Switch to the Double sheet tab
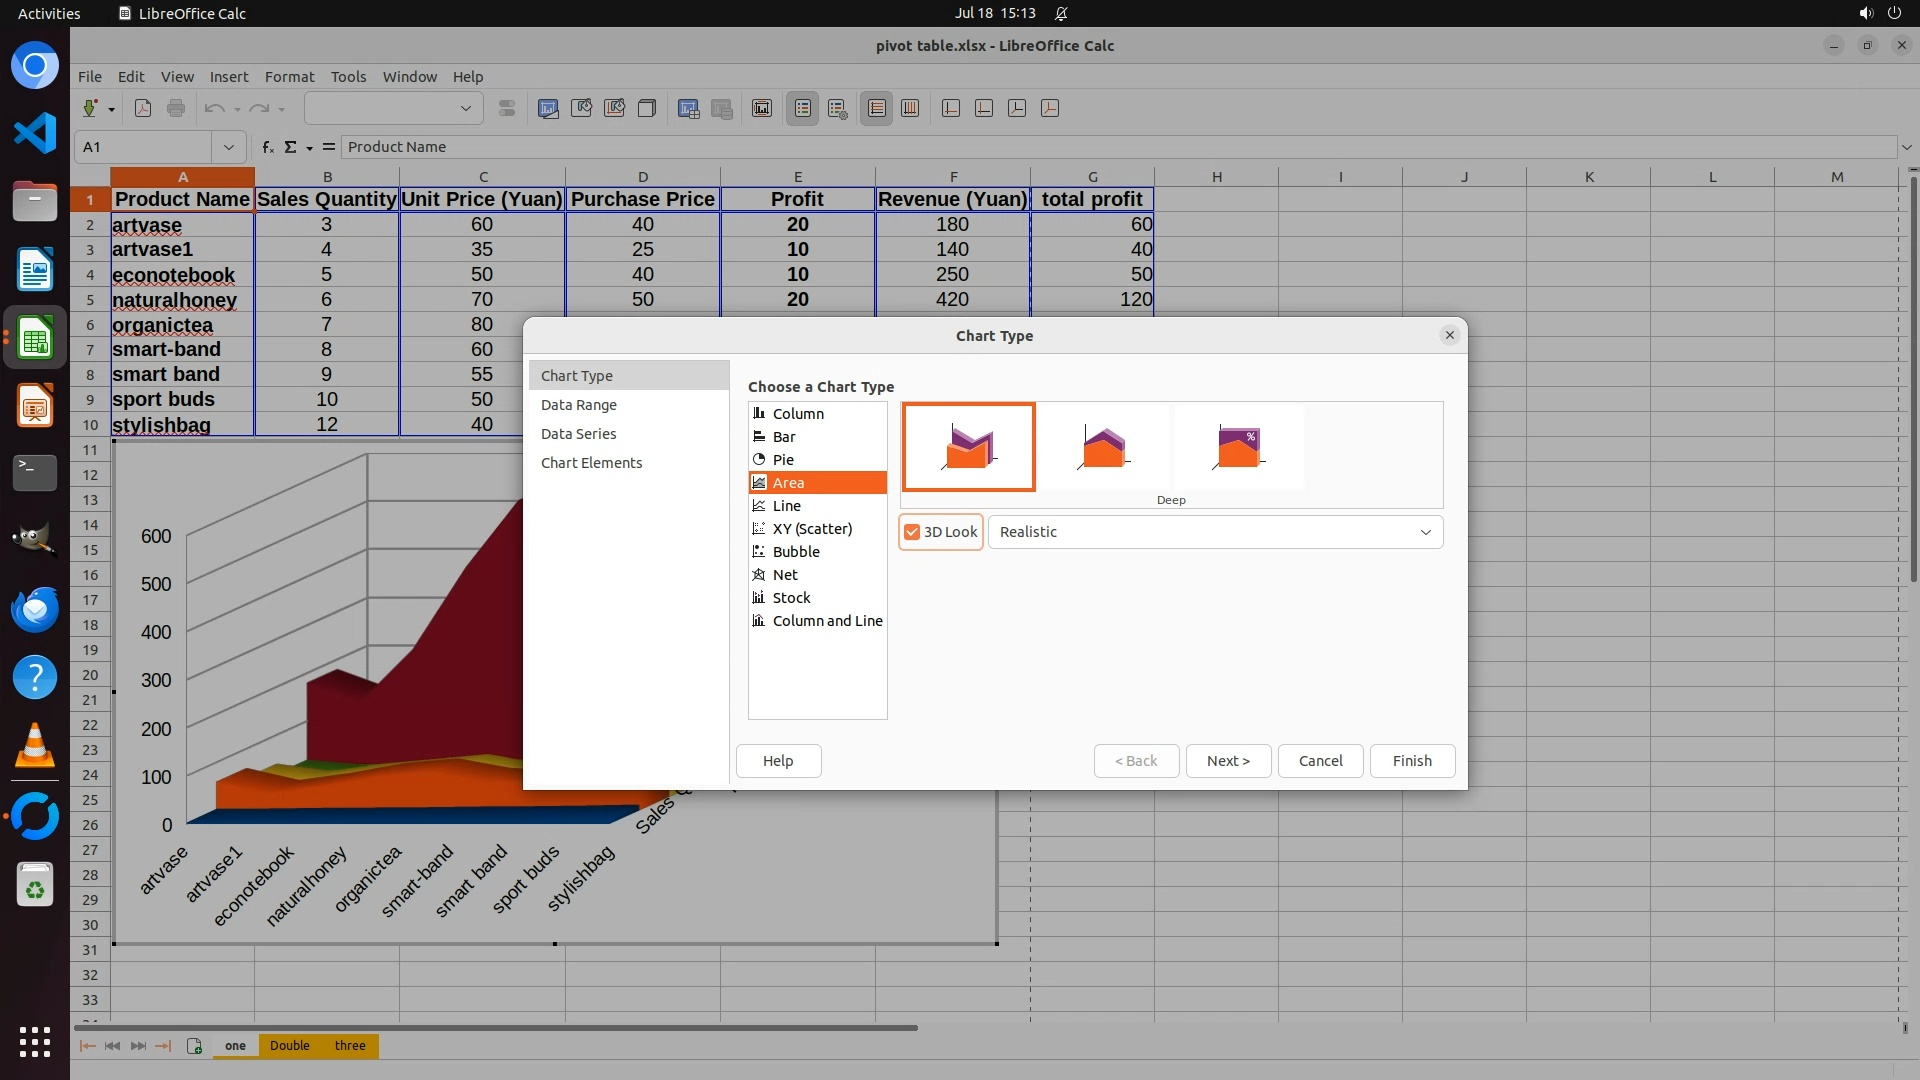The image size is (1920, 1080). 289,1046
